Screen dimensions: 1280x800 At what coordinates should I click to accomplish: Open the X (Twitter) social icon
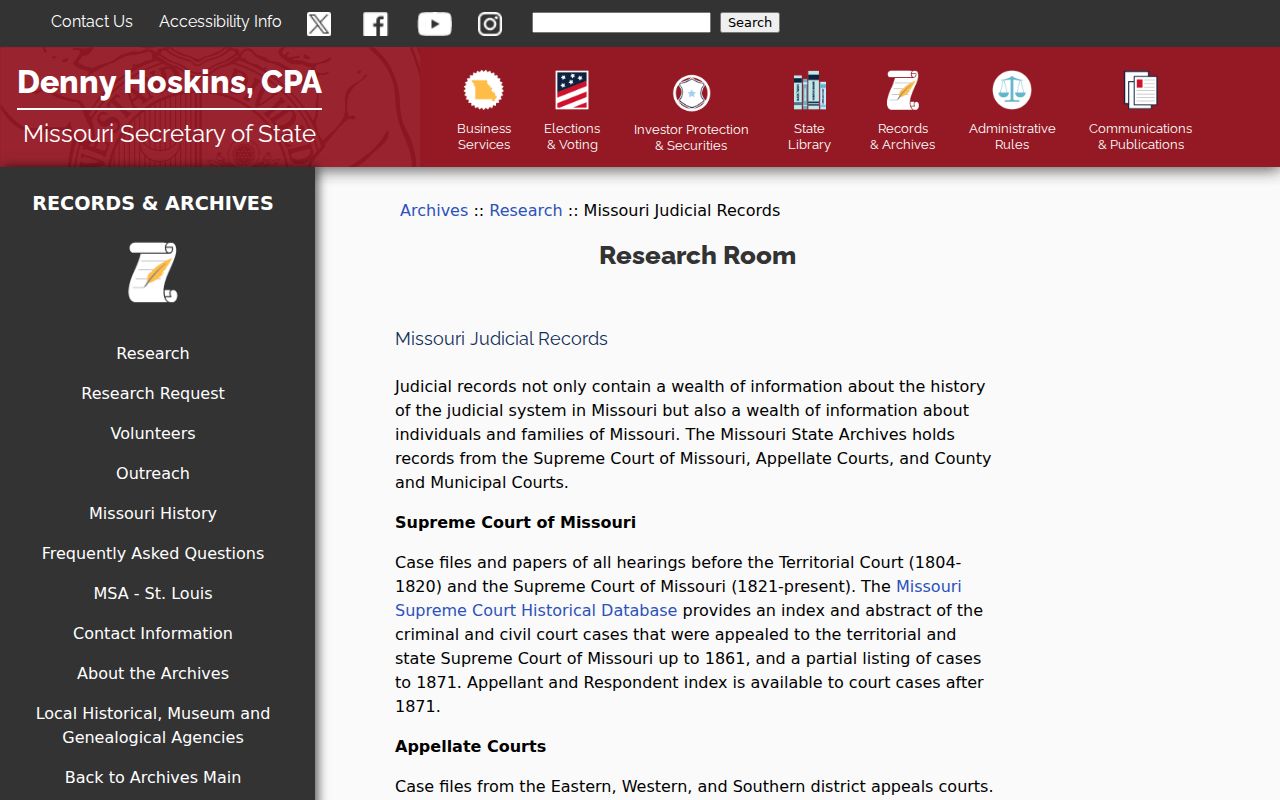click(x=319, y=23)
